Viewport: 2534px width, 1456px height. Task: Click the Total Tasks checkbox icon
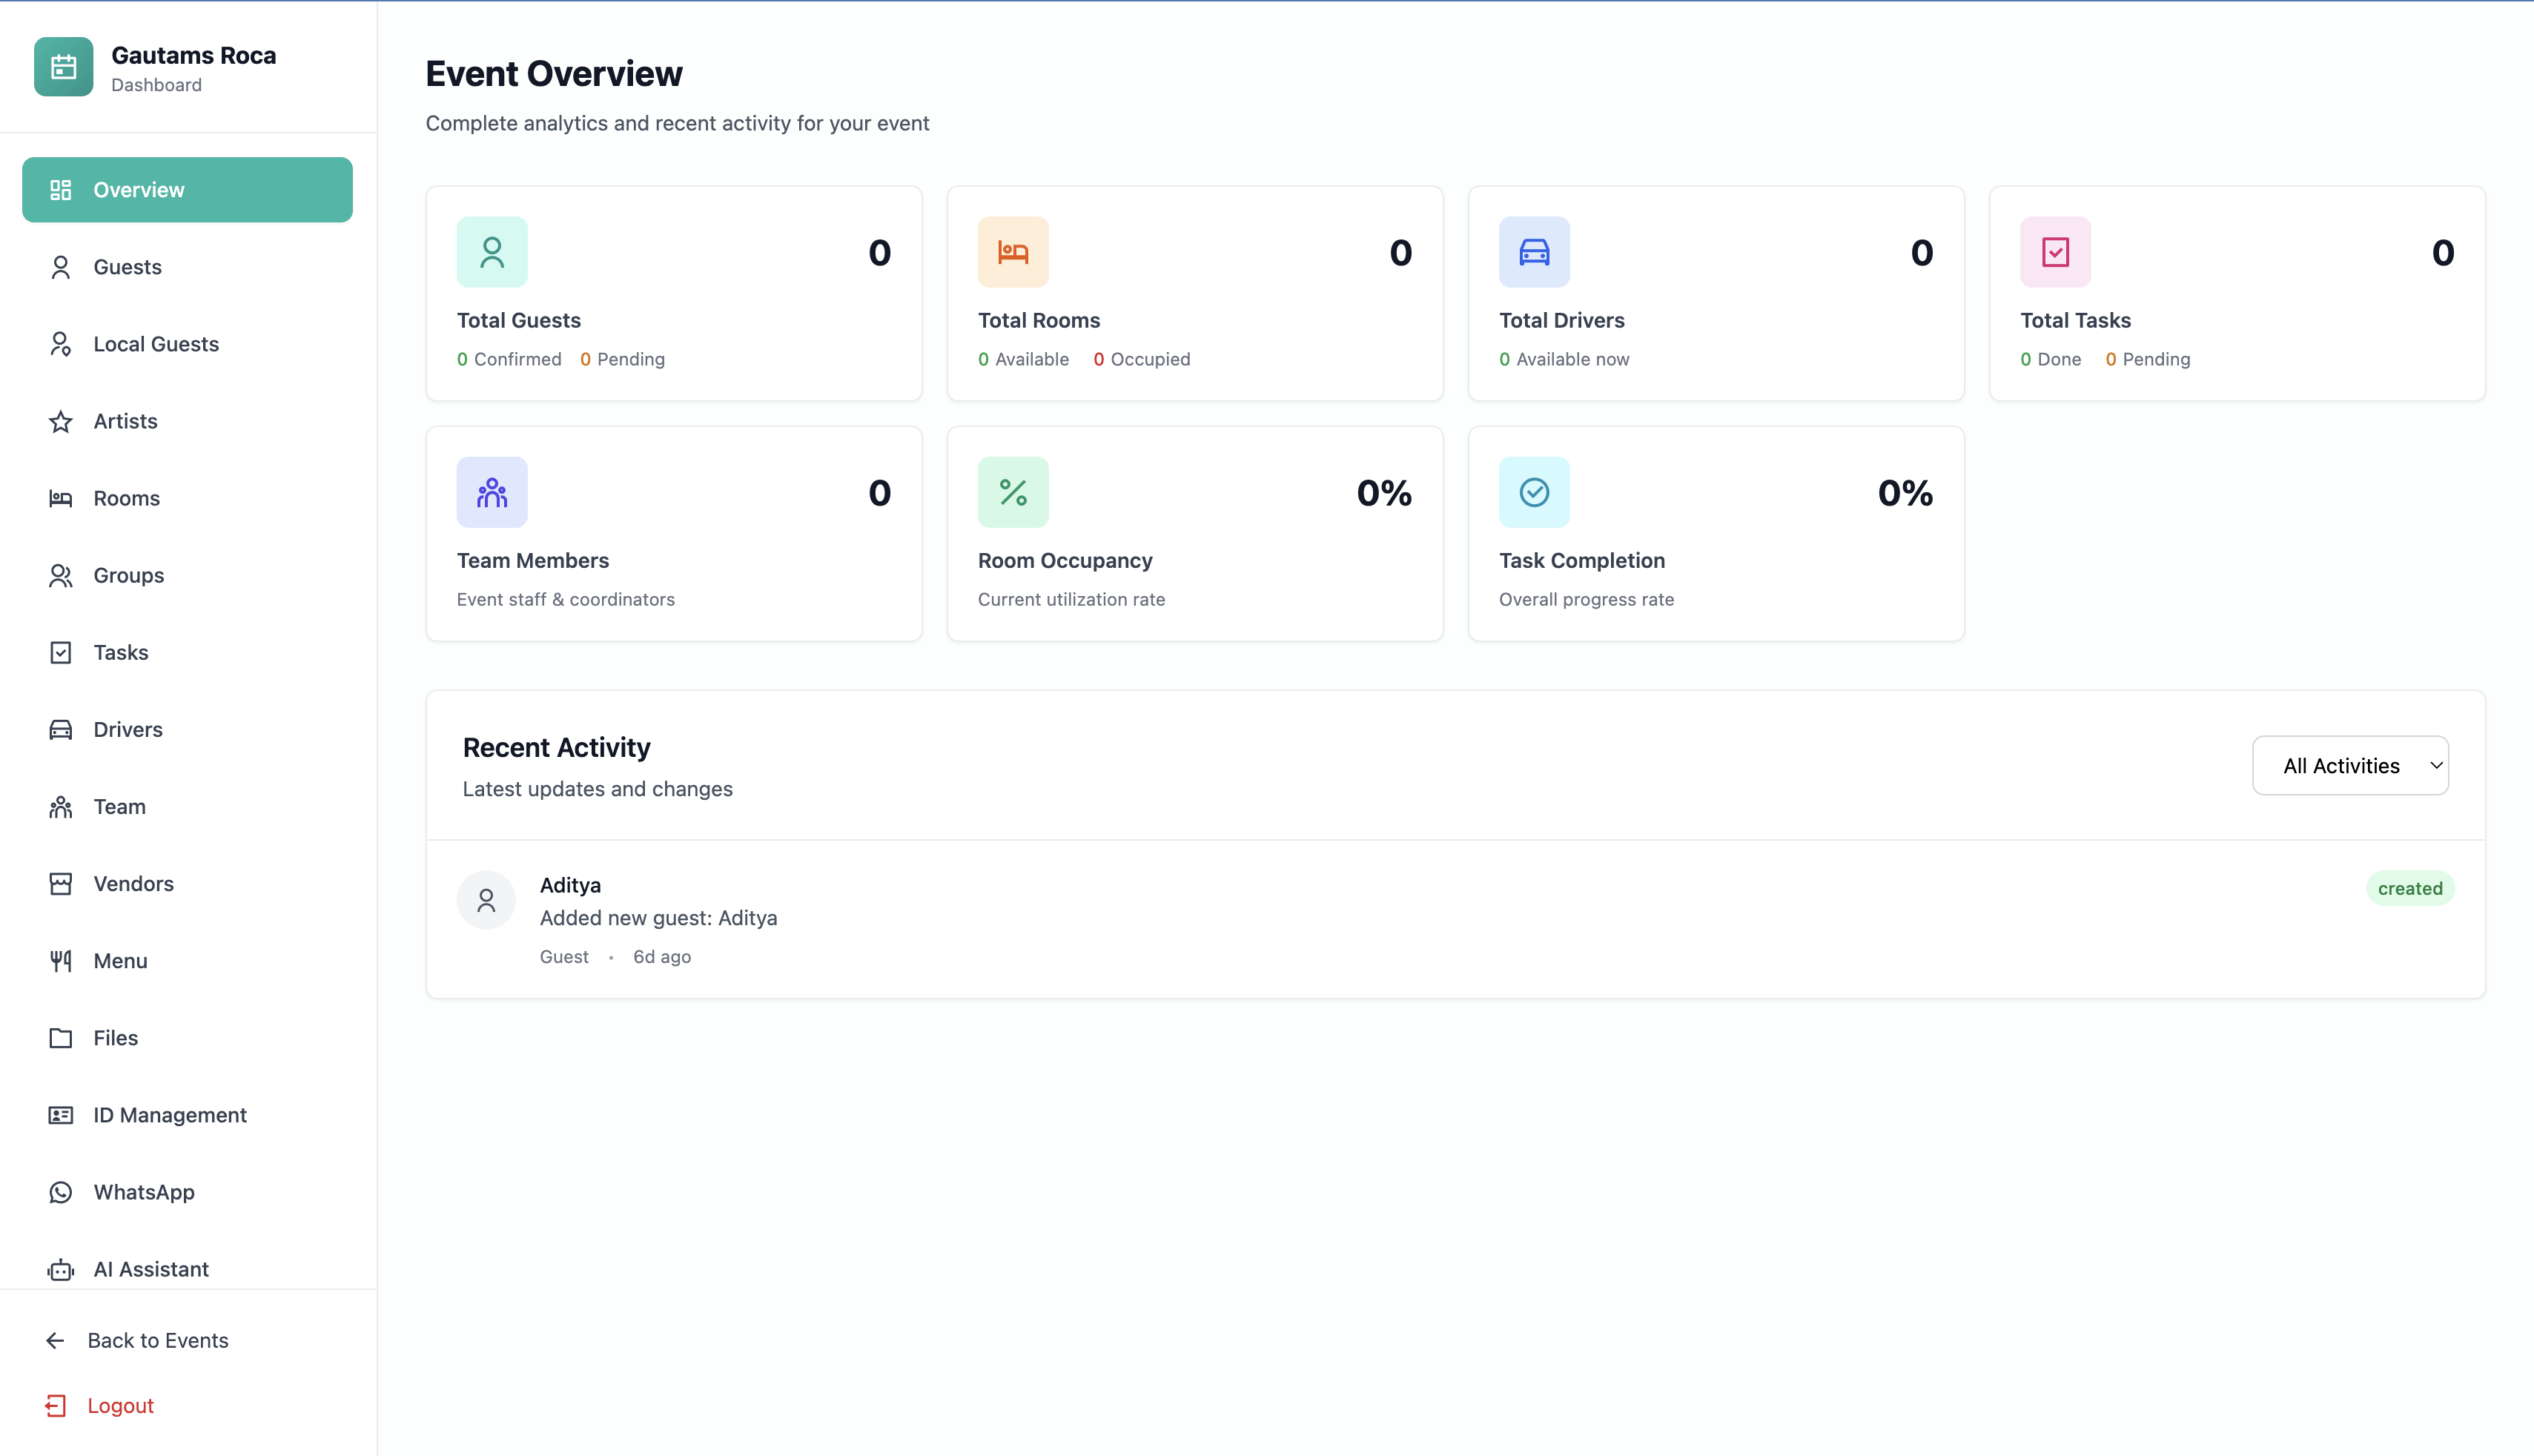click(x=2055, y=252)
